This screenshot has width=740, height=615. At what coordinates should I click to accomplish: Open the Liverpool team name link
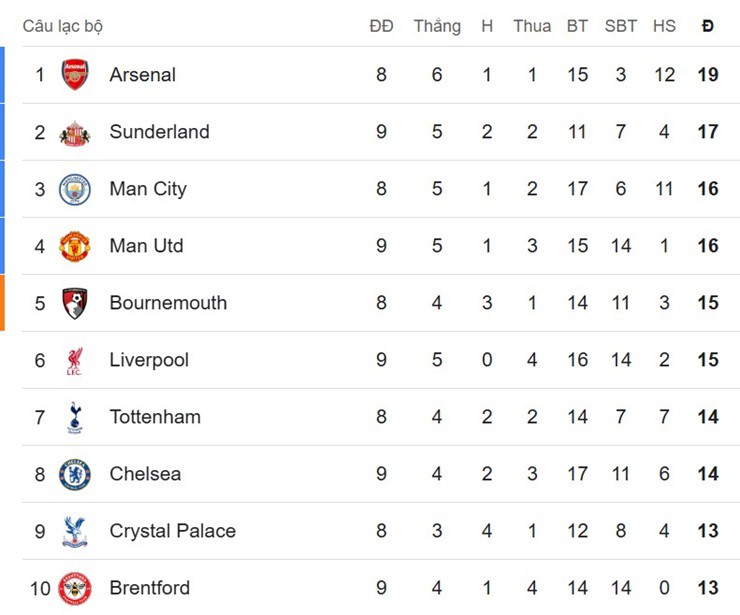[149, 360]
